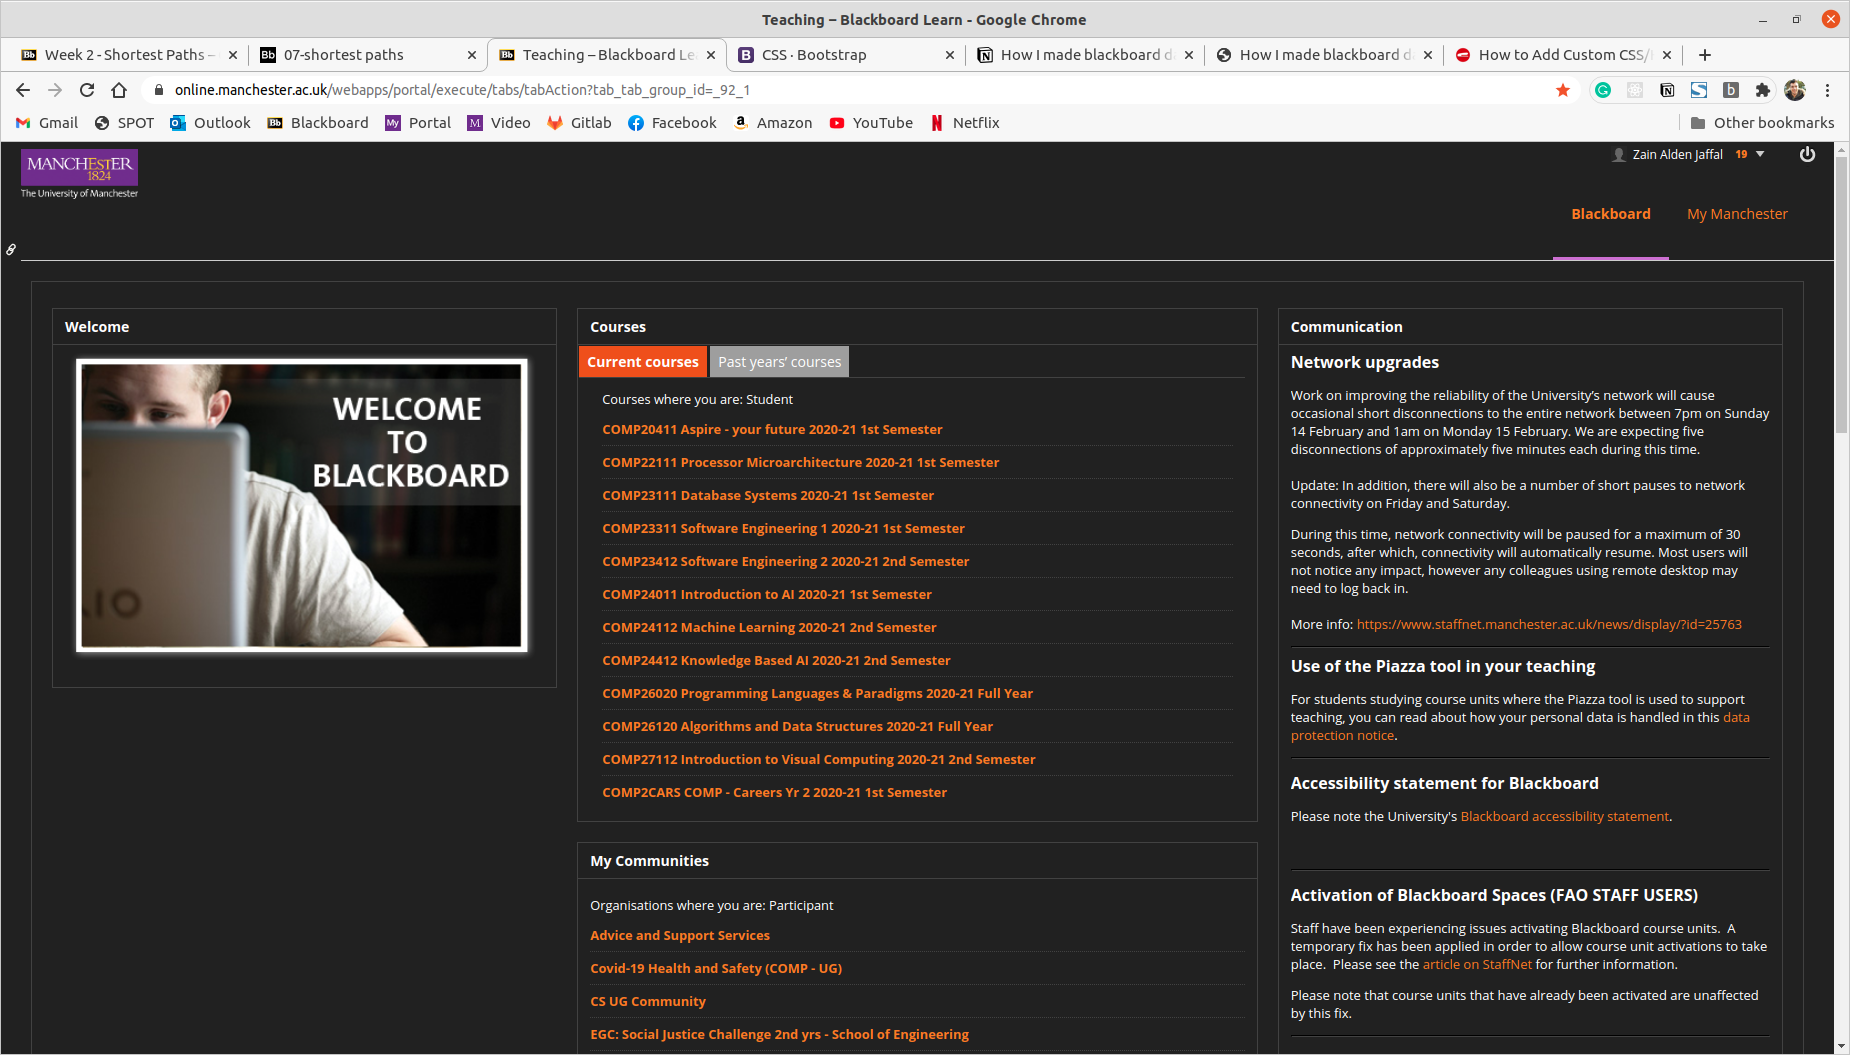1850x1055 pixels.
Task: Open the Blackboard accessibility statement link
Action: pos(1564,816)
